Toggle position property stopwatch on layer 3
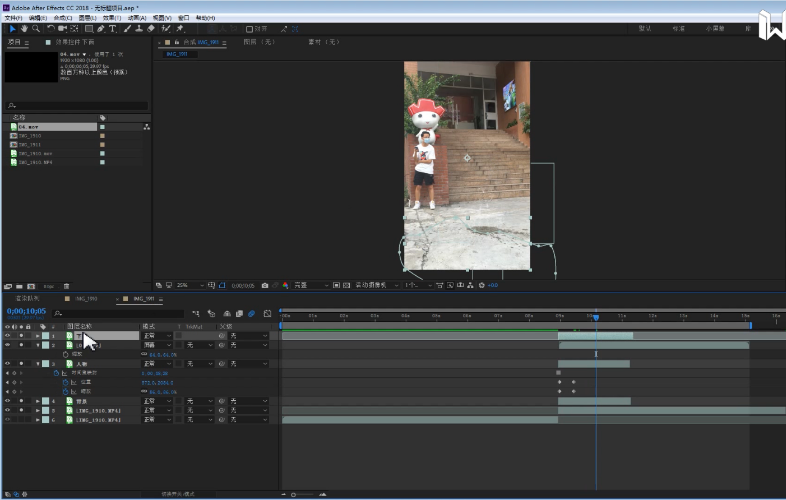Image resolution: width=786 pixels, height=500 pixels. (x=65, y=382)
